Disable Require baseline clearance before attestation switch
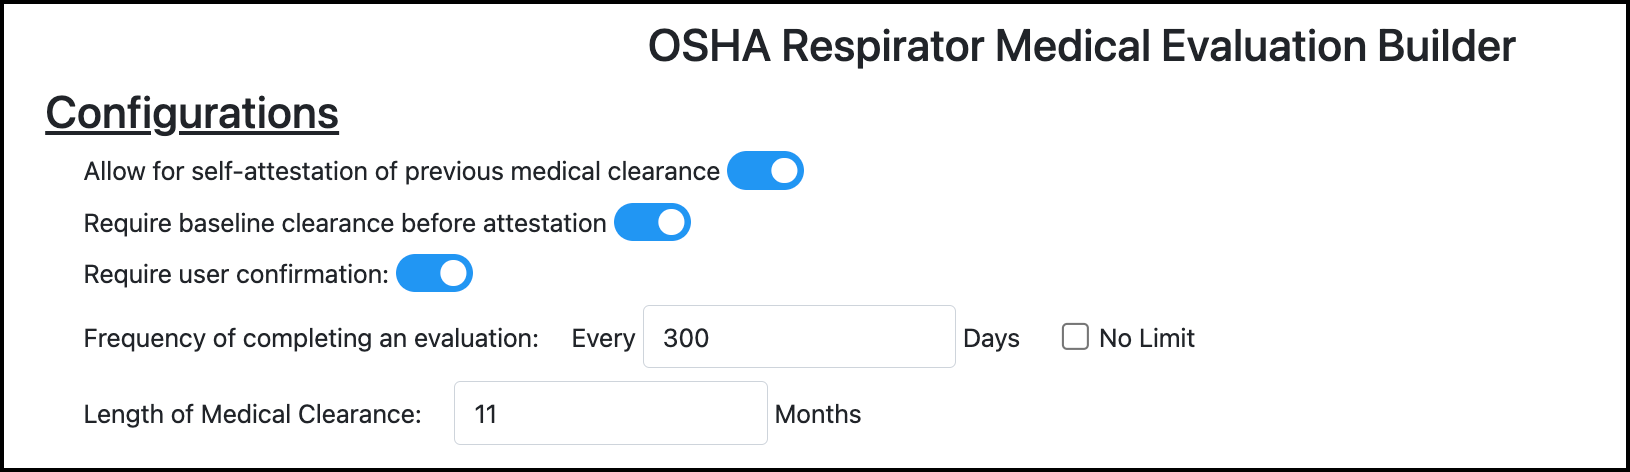The height and width of the screenshot is (472, 1630). tap(652, 223)
